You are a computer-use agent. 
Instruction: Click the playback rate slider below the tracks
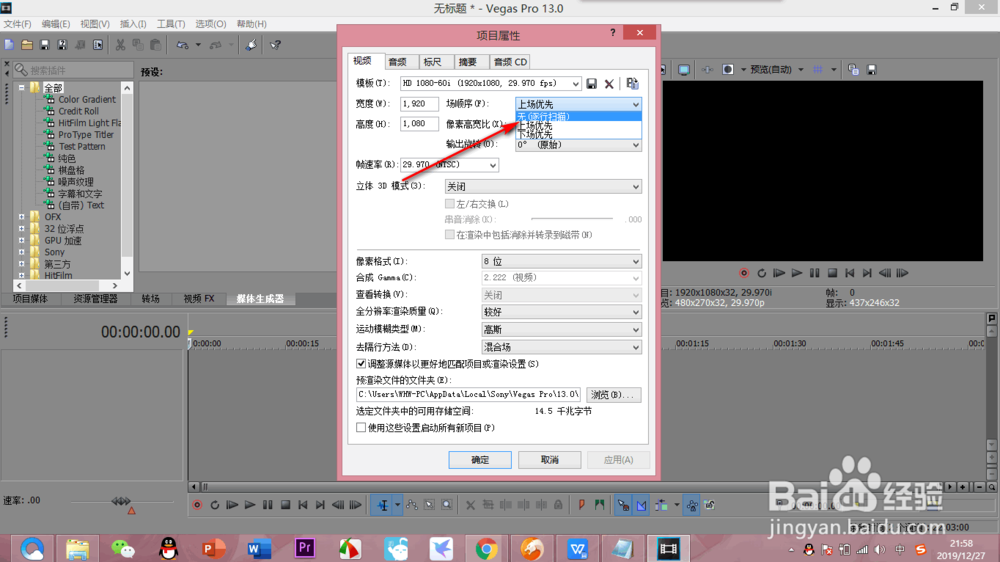point(121,502)
